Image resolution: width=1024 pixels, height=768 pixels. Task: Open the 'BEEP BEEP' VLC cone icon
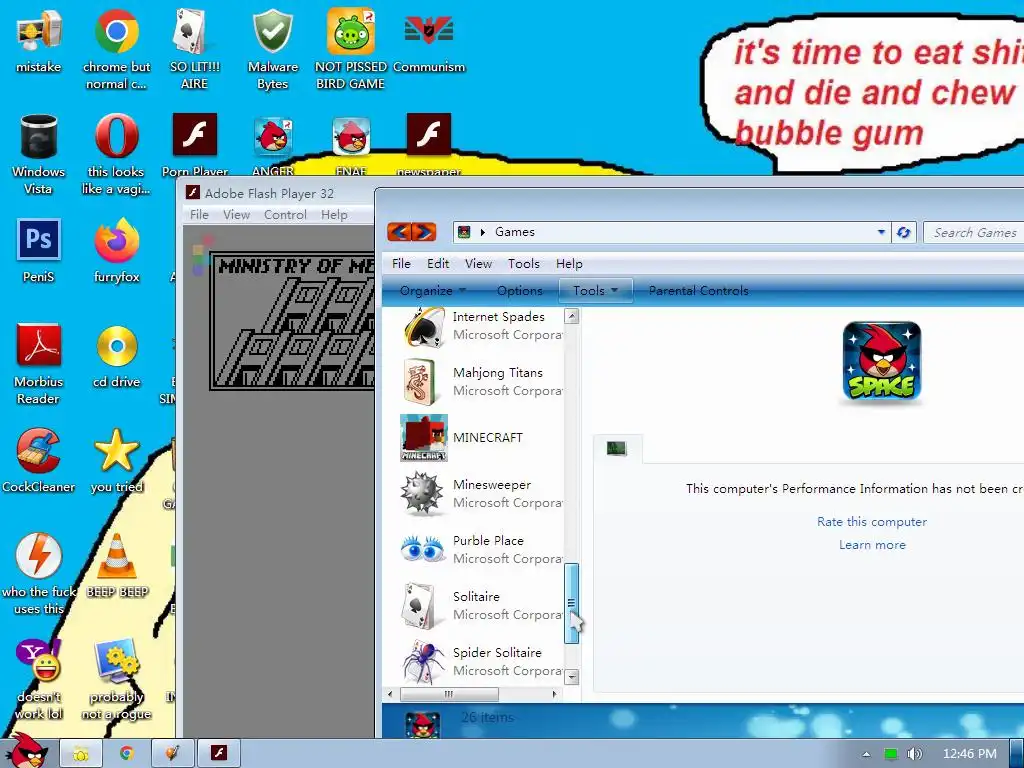(x=116, y=566)
